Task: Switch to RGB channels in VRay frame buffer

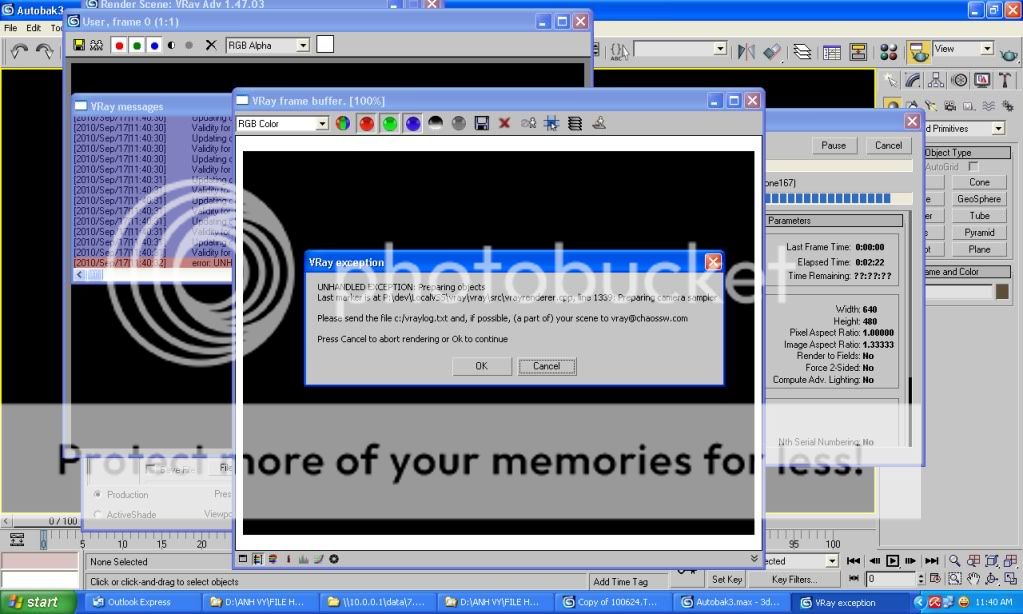Action: 343,123
